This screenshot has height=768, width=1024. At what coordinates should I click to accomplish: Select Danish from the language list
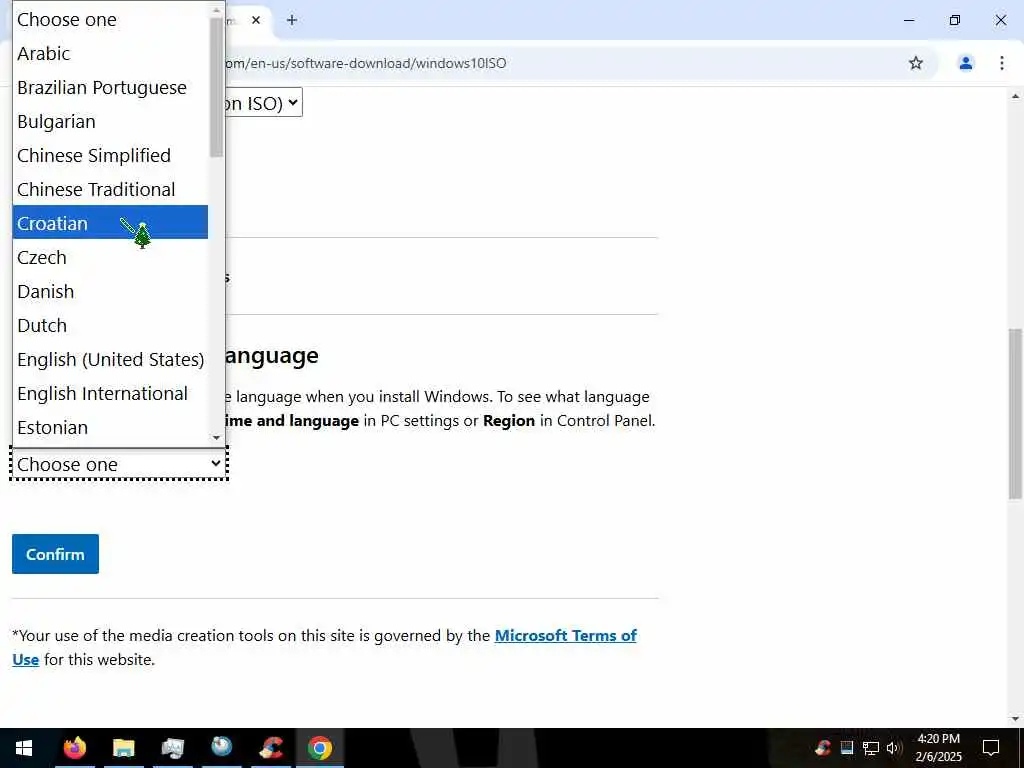tap(110, 291)
